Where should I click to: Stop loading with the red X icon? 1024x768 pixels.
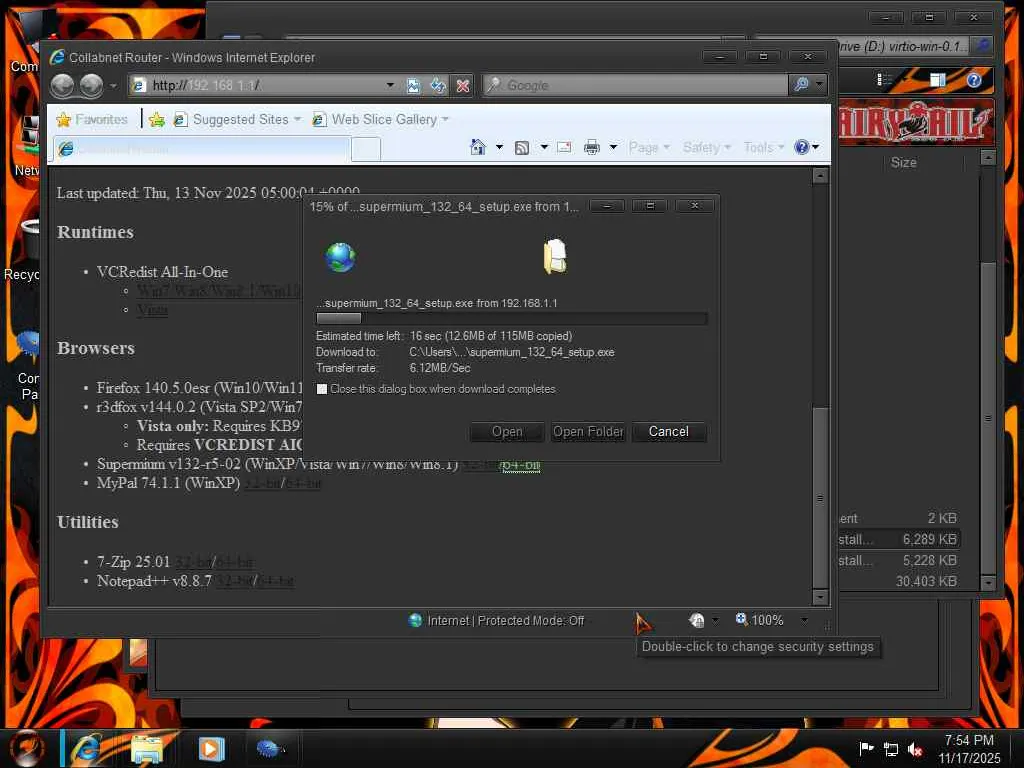click(462, 86)
